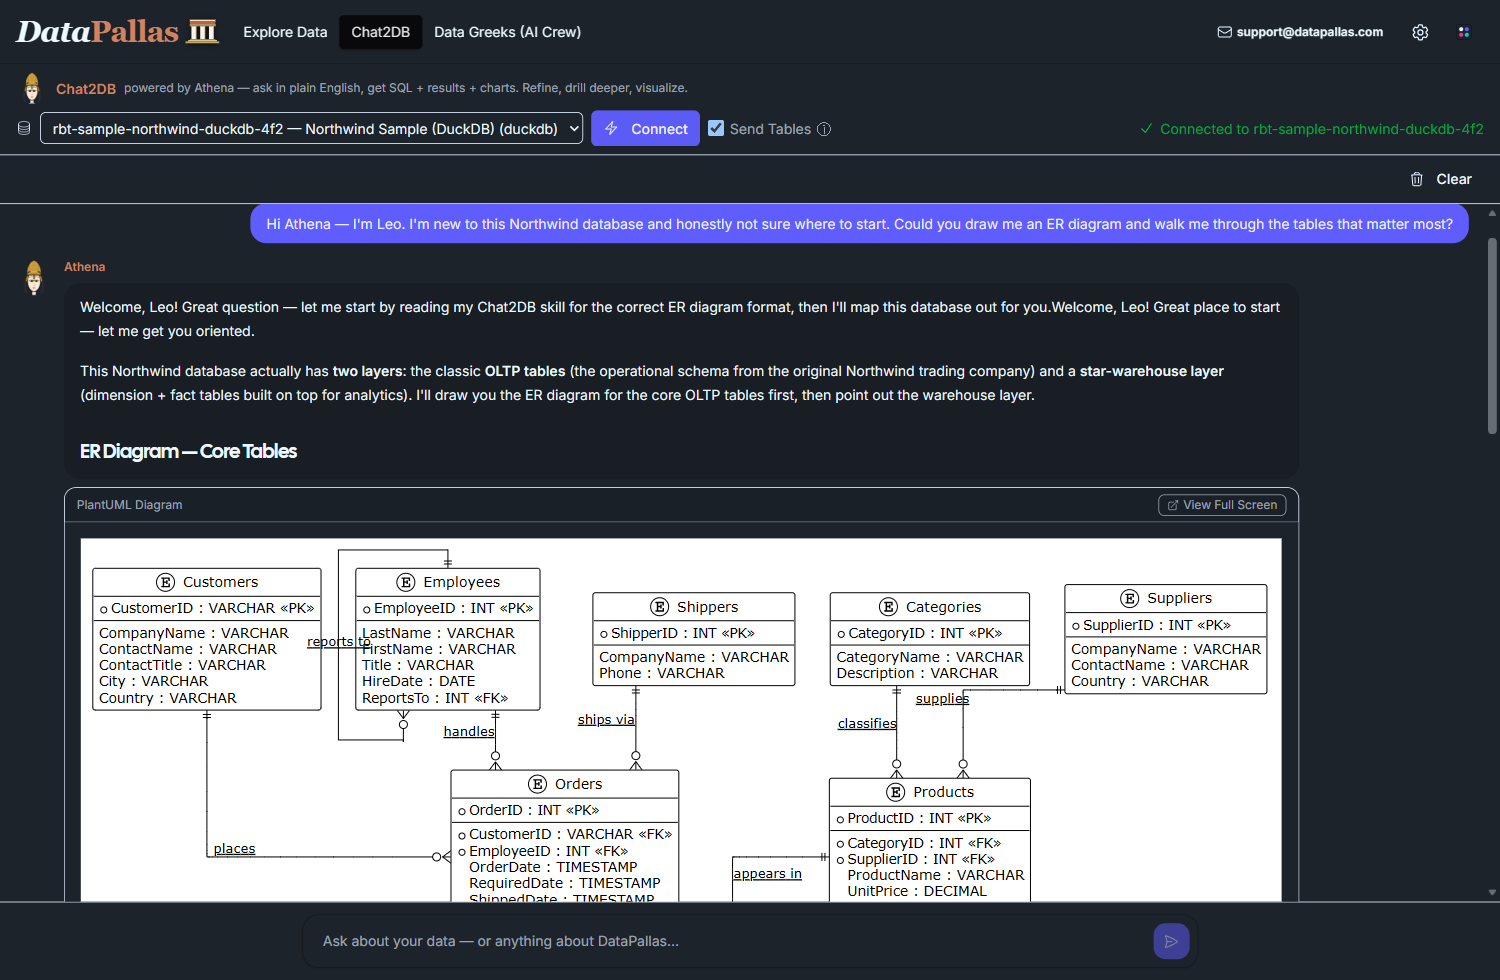The image size is (1500, 980).
Task: Click "Description : VARCHAR" in Categories entity
Action: pyautogui.click(x=917, y=673)
